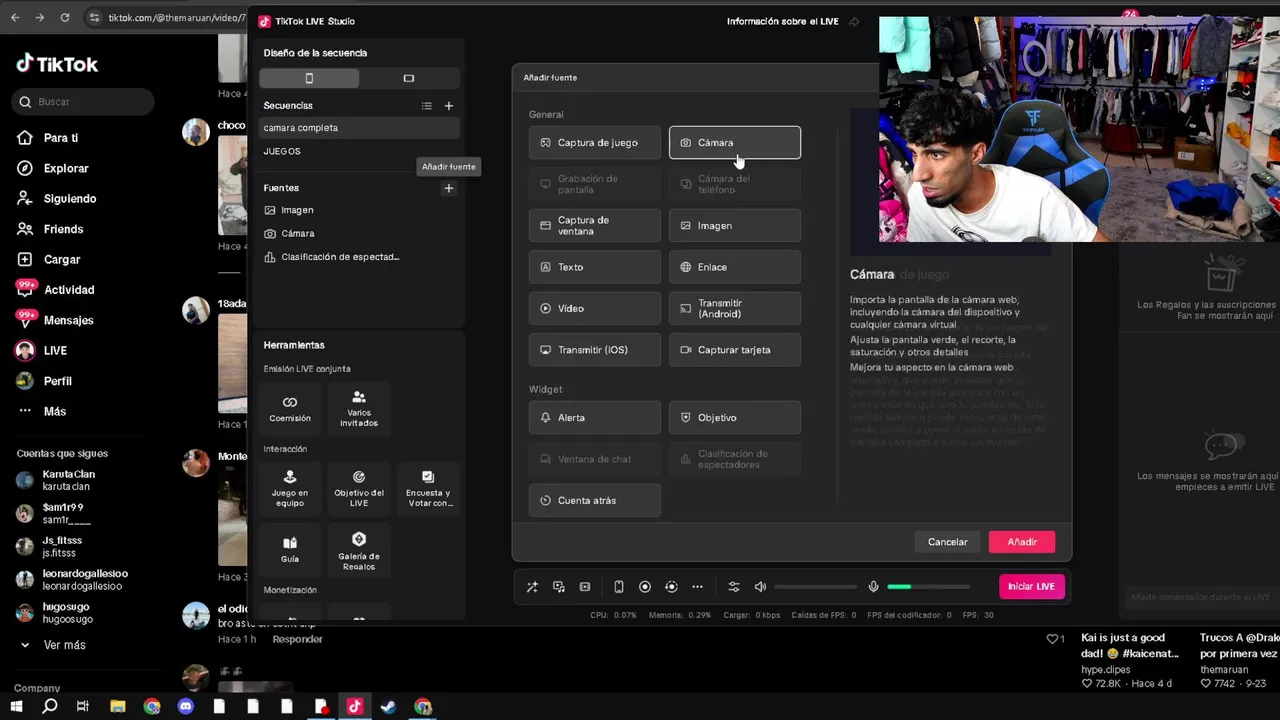Switch to landscape layout icon
The width and height of the screenshot is (1280, 720).
click(x=409, y=78)
